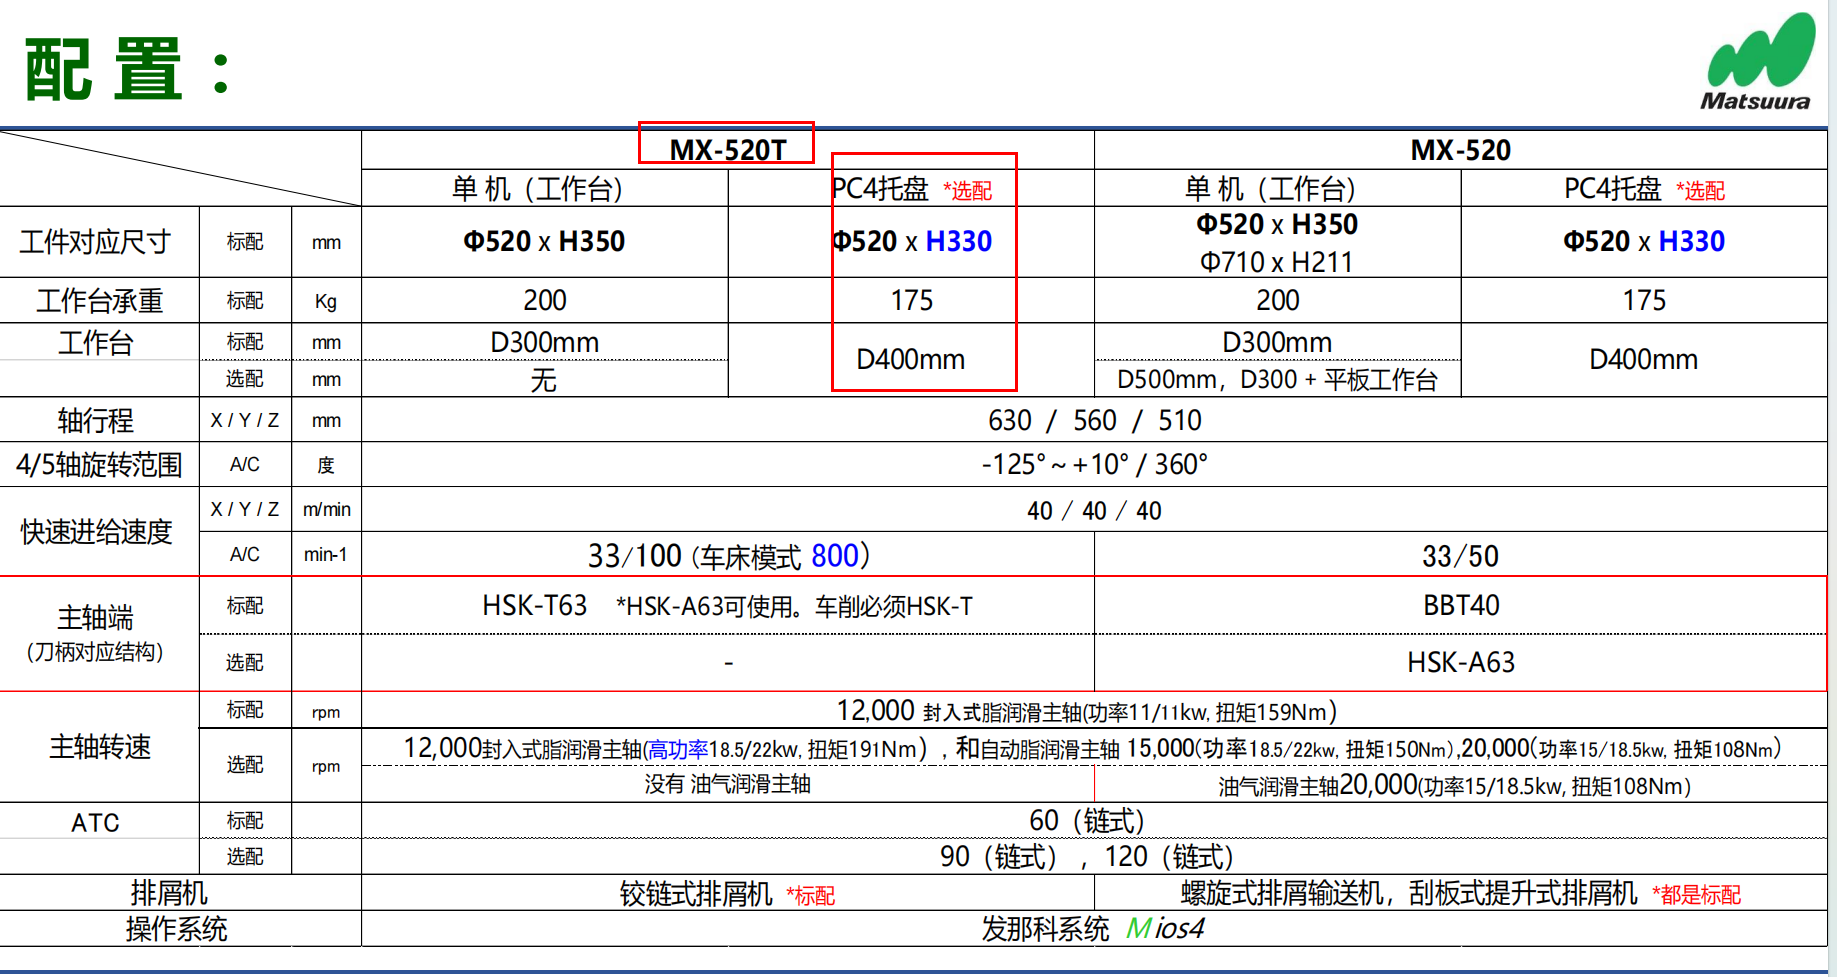Click the 度 unit cell
The height and width of the screenshot is (977, 1837).
coord(326,465)
